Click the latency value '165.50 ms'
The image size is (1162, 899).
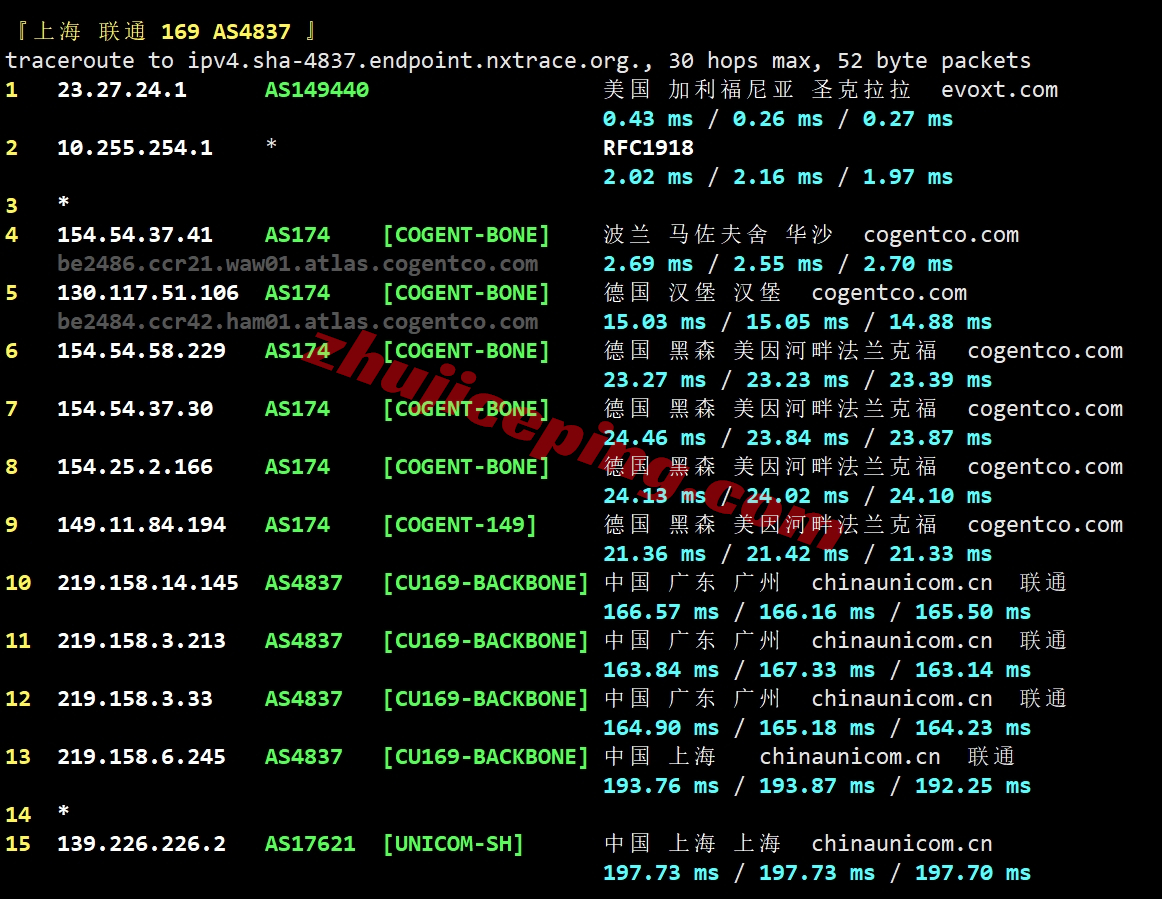point(973,612)
